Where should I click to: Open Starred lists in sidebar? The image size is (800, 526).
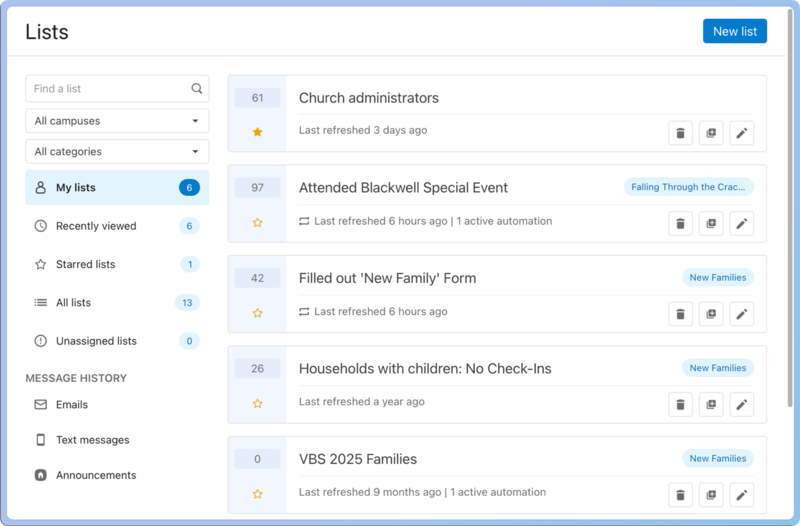coord(85,264)
